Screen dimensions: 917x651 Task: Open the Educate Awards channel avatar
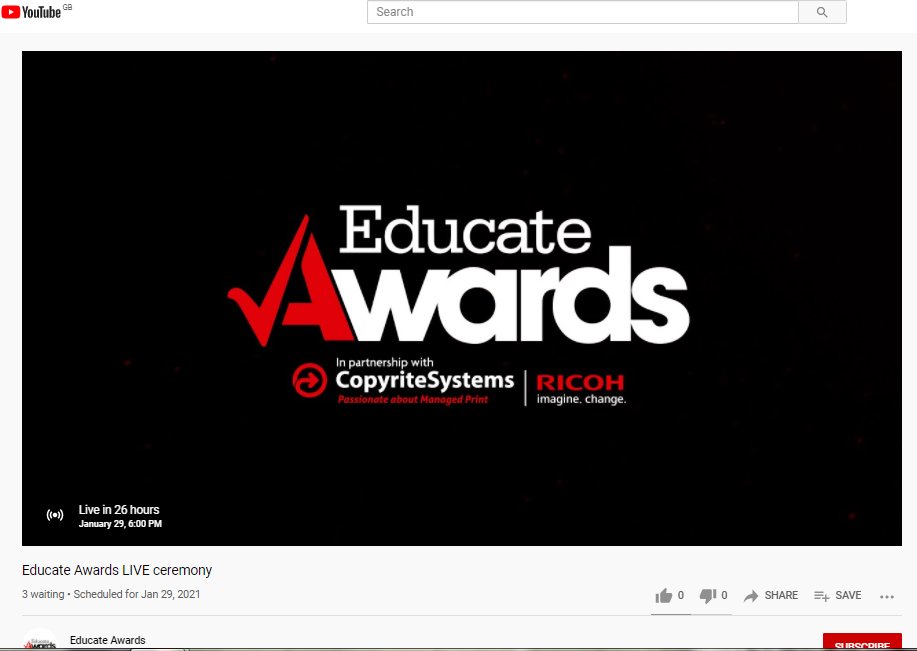point(40,640)
